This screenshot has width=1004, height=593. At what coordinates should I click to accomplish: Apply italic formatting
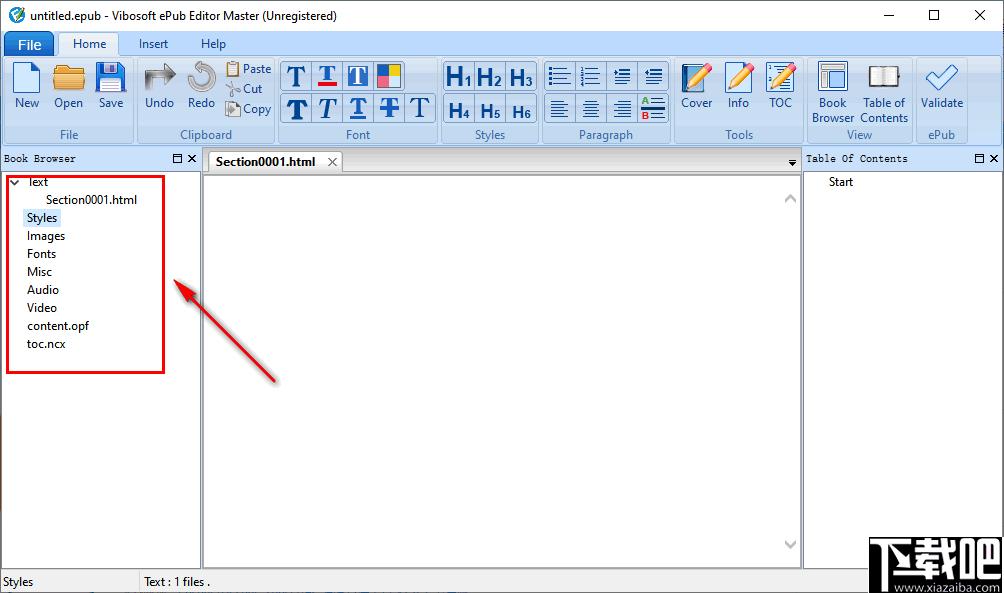[x=327, y=108]
